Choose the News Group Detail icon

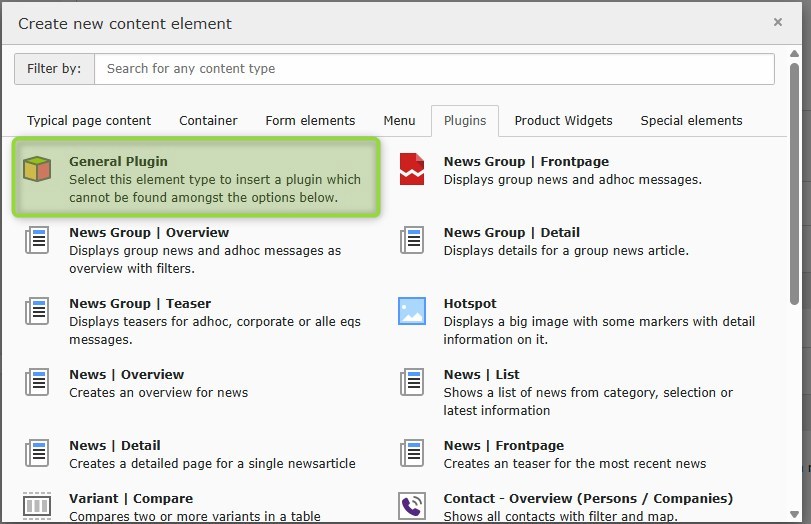(x=412, y=240)
